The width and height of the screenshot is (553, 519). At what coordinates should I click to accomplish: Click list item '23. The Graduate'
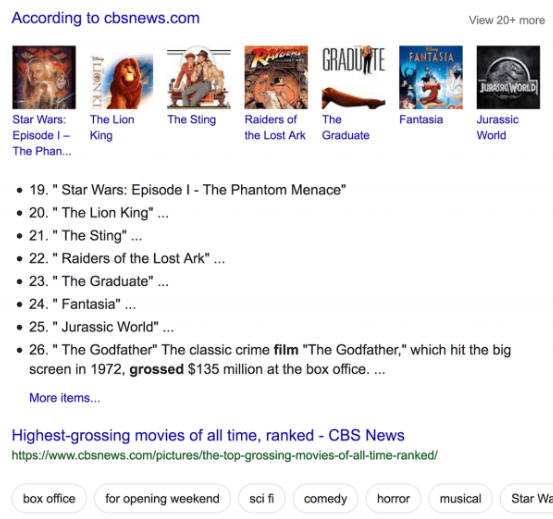(x=99, y=281)
